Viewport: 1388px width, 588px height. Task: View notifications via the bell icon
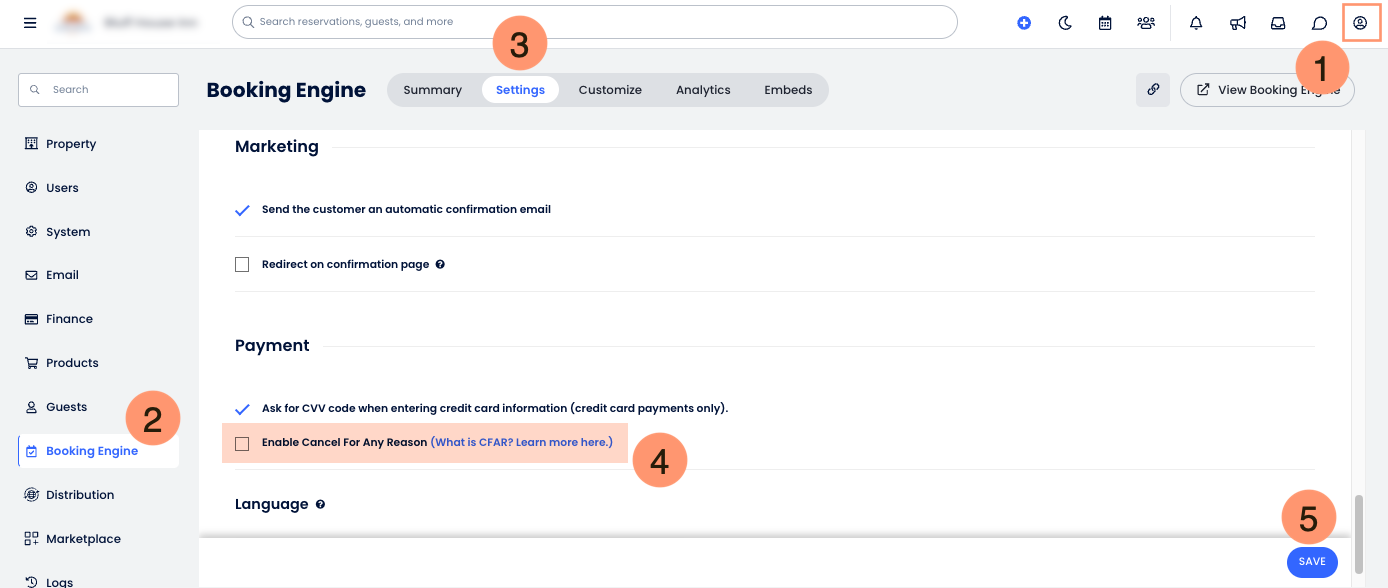[1196, 22]
